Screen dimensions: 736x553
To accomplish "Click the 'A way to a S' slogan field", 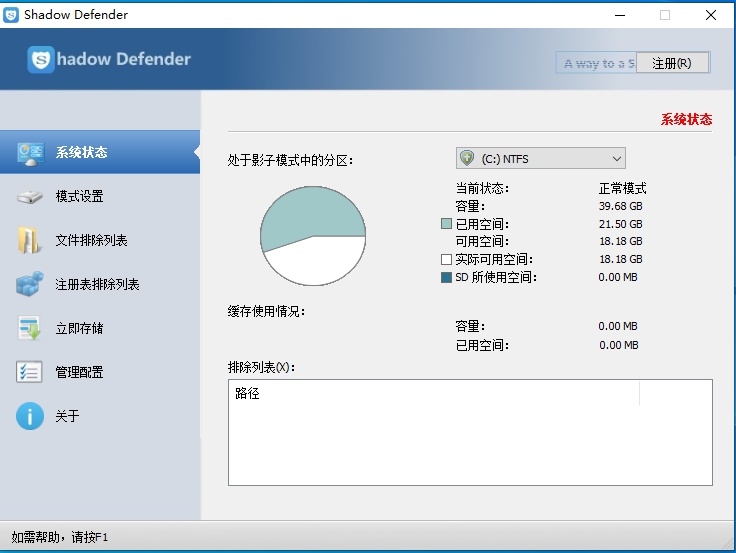I will pos(596,63).
